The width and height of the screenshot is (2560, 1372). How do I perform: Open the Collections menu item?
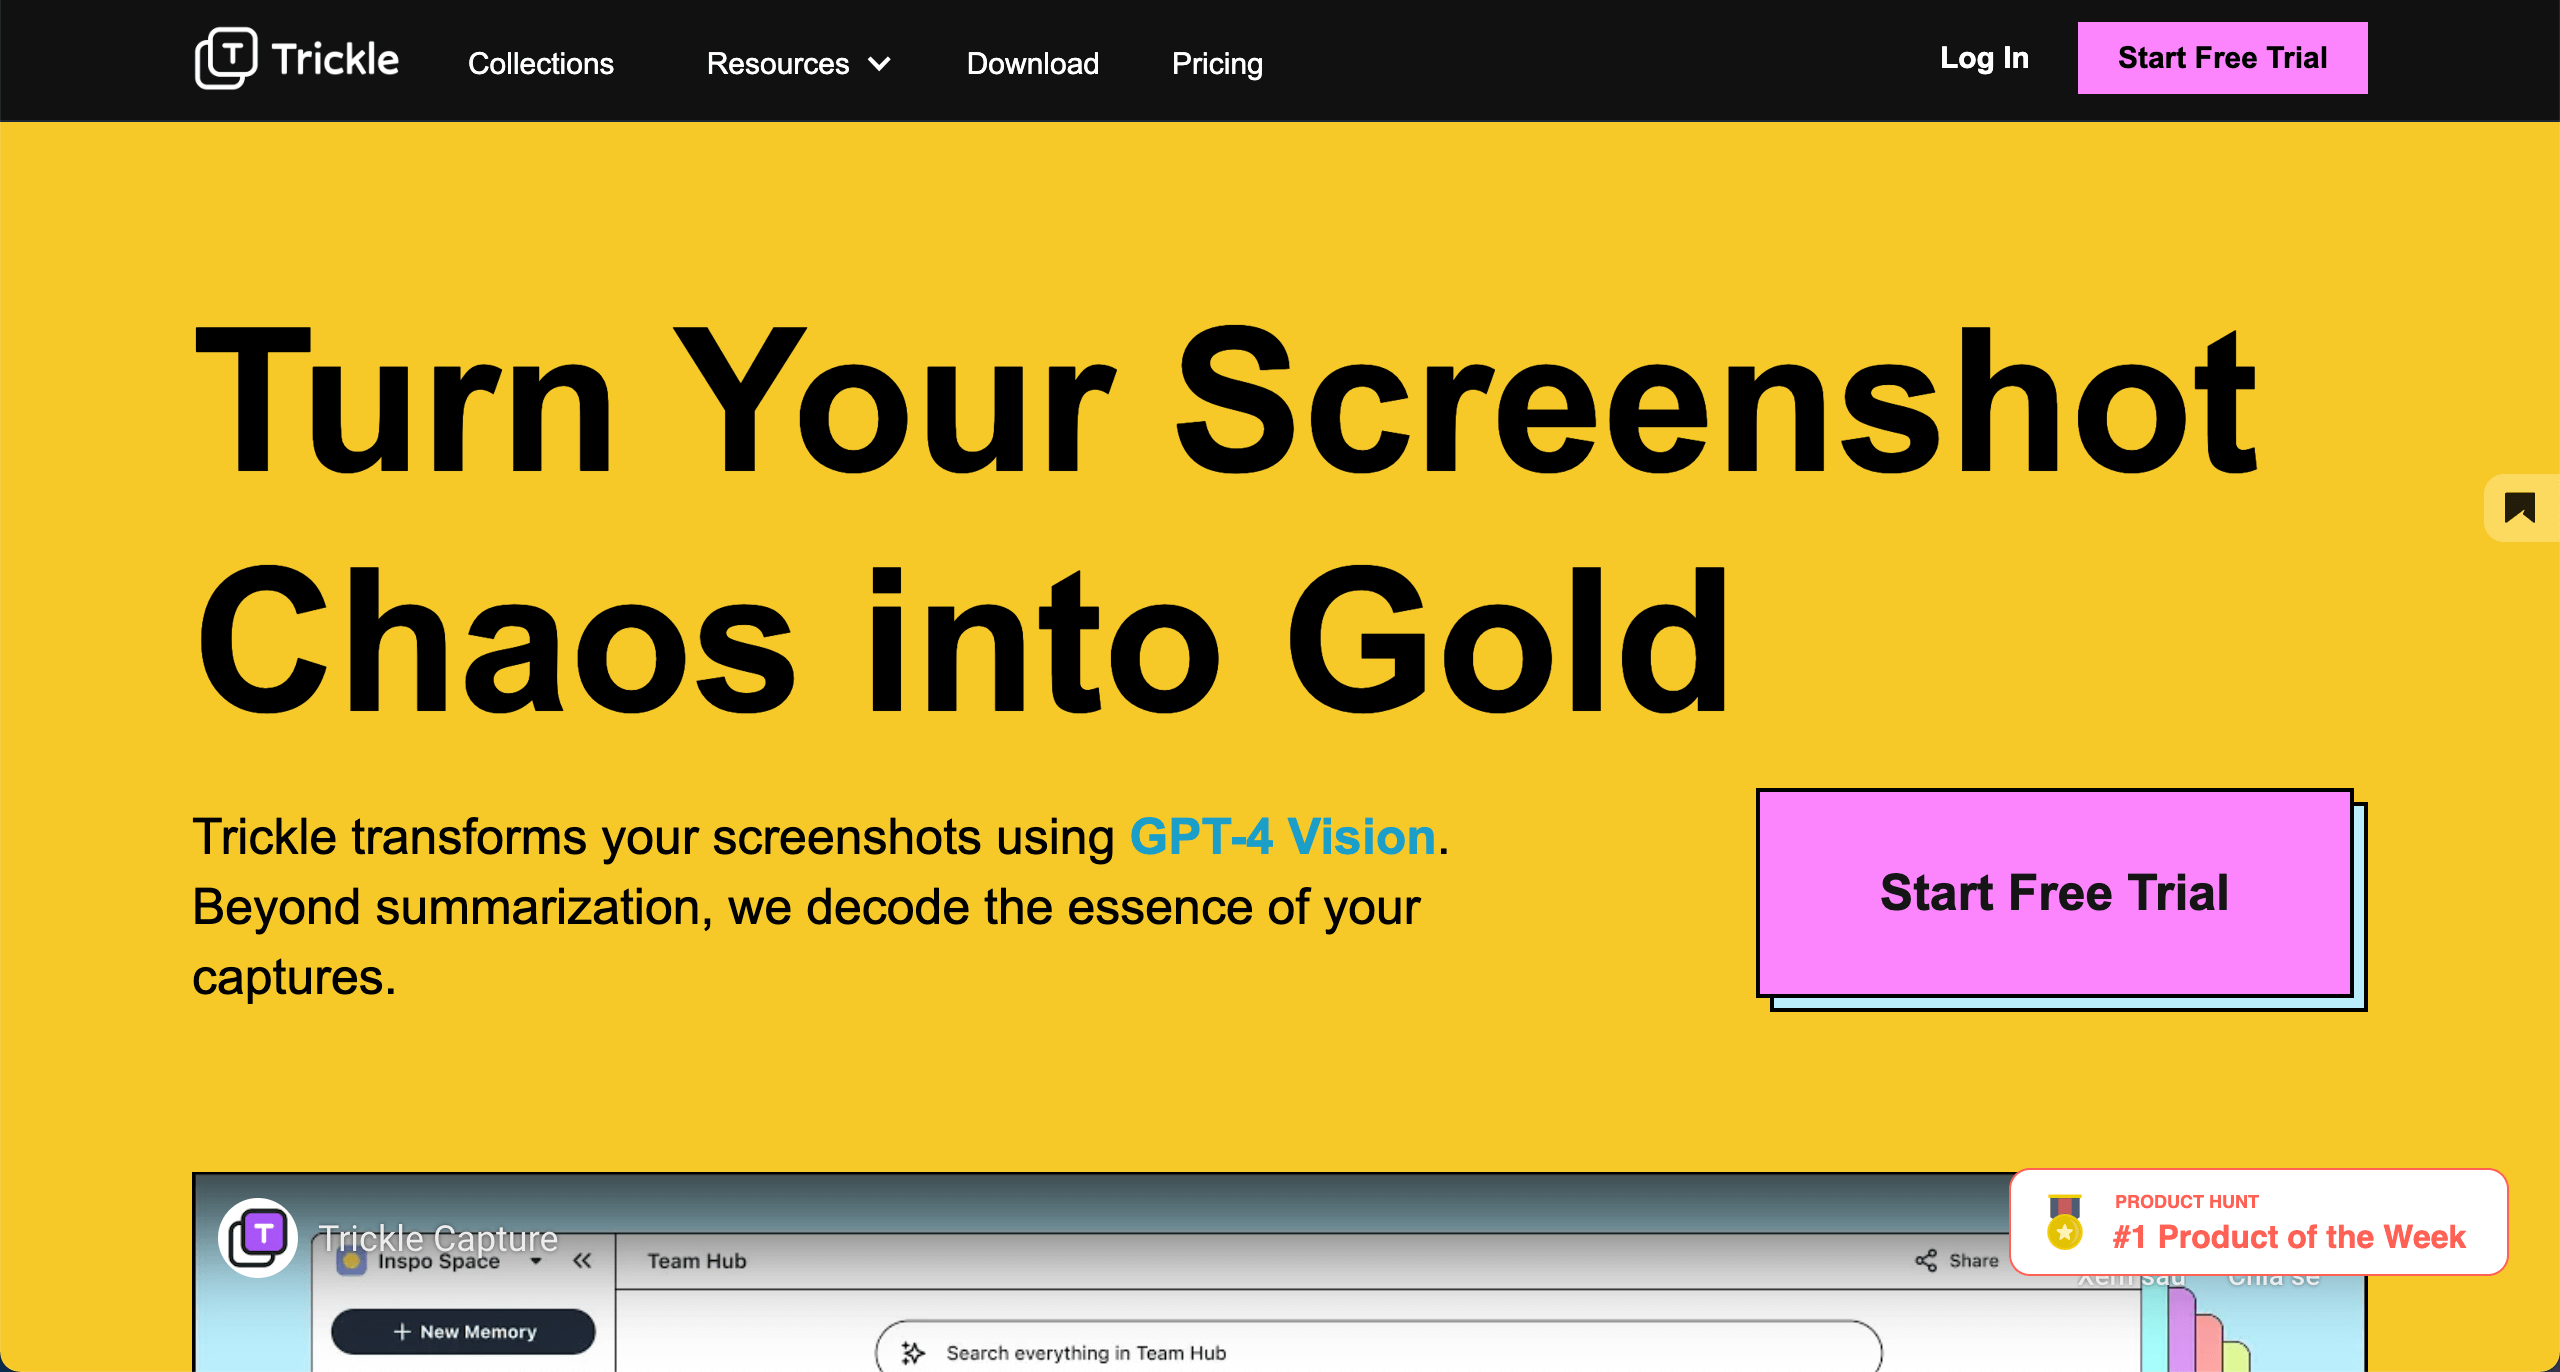click(x=540, y=64)
